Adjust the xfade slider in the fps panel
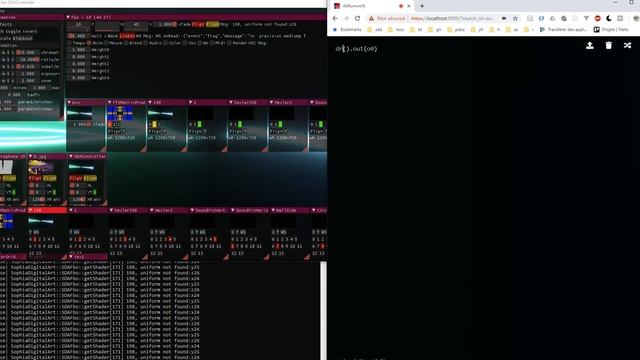The image size is (640, 360). (x=164, y=24)
